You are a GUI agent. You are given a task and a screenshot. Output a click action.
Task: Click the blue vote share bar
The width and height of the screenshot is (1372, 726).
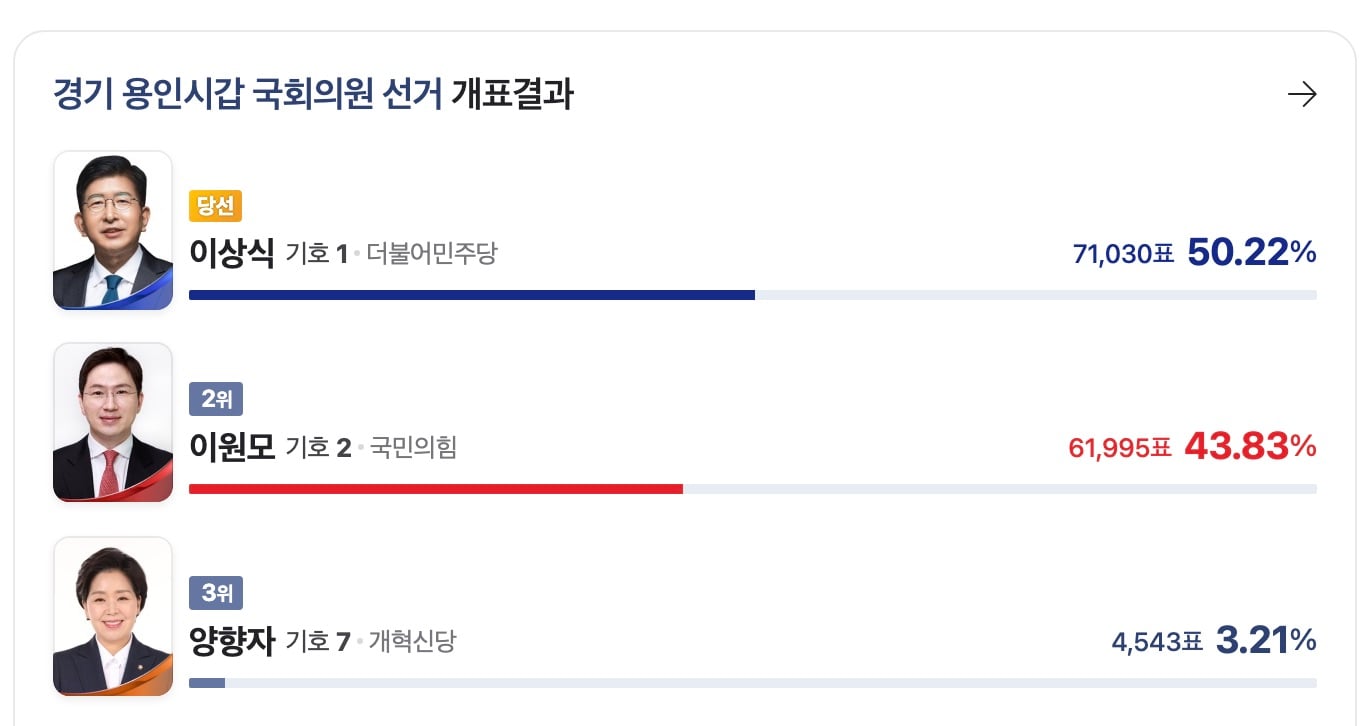[x=472, y=295]
